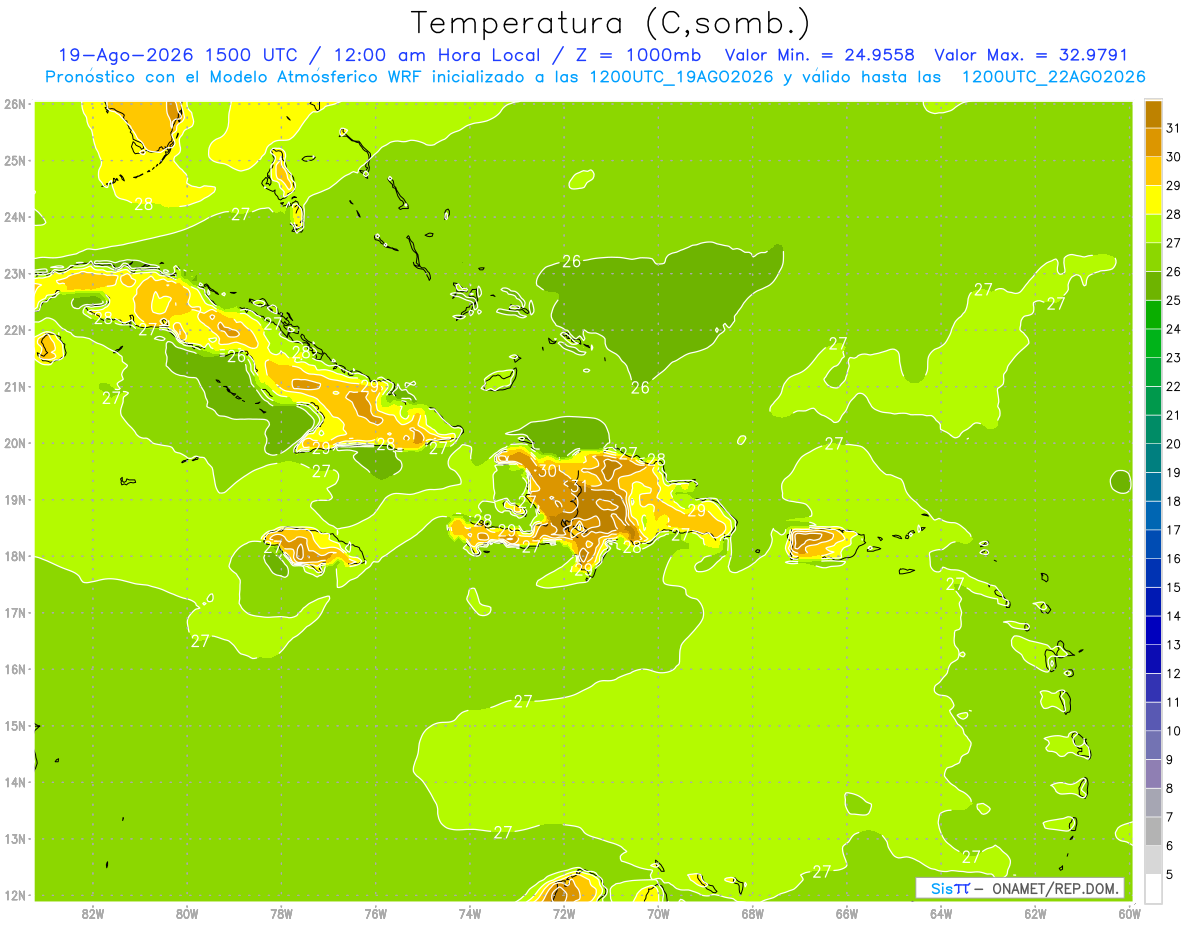Select longitude axis label 72W
1200x927 pixels.
click(564, 913)
